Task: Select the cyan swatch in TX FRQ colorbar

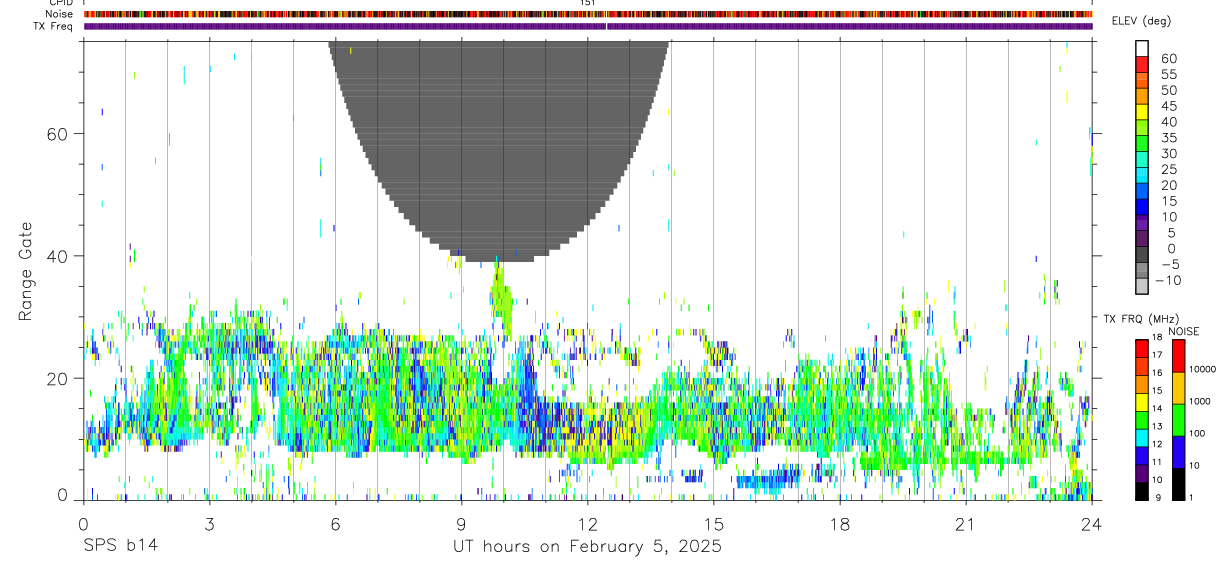Action: pyautogui.click(x=1142, y=438)
